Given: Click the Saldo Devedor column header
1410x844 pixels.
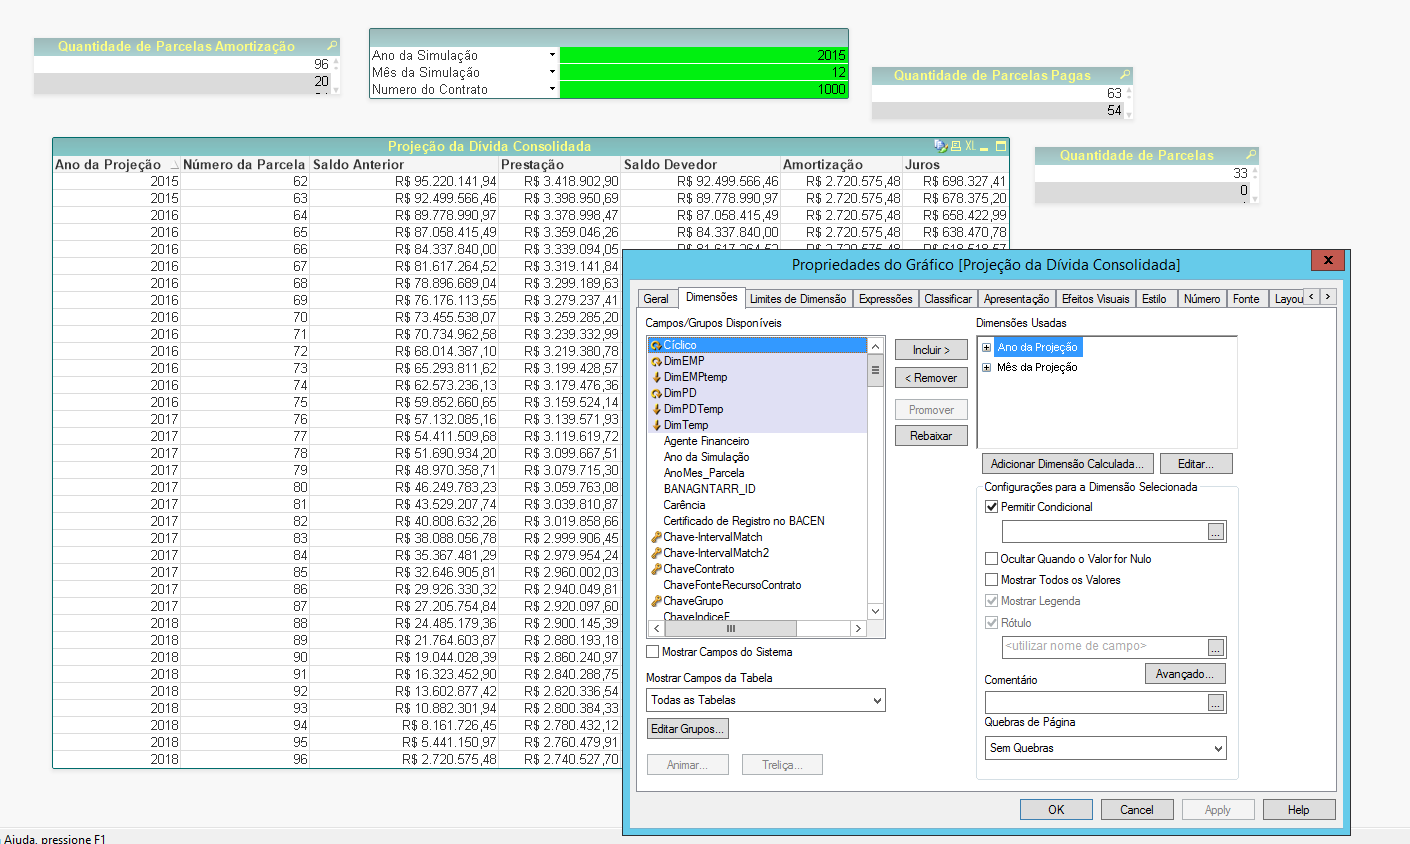Looking at the screenshot, I should click(700, 165).
